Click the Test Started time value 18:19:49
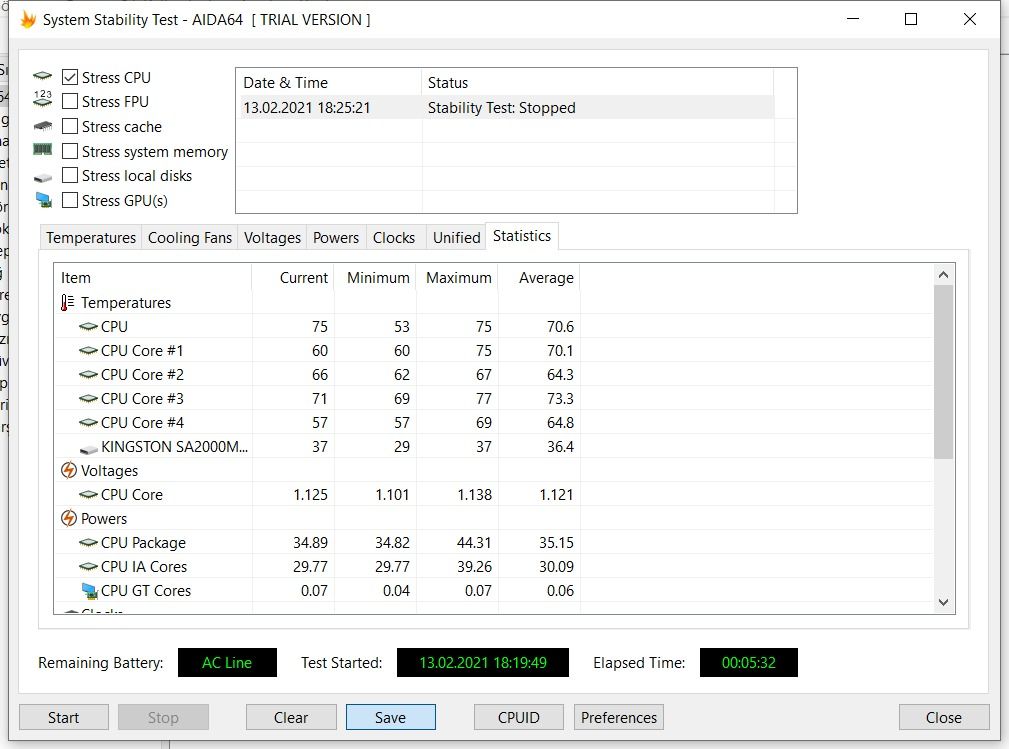Viewport: 1009px width, 749px height. tap(483, 663)
